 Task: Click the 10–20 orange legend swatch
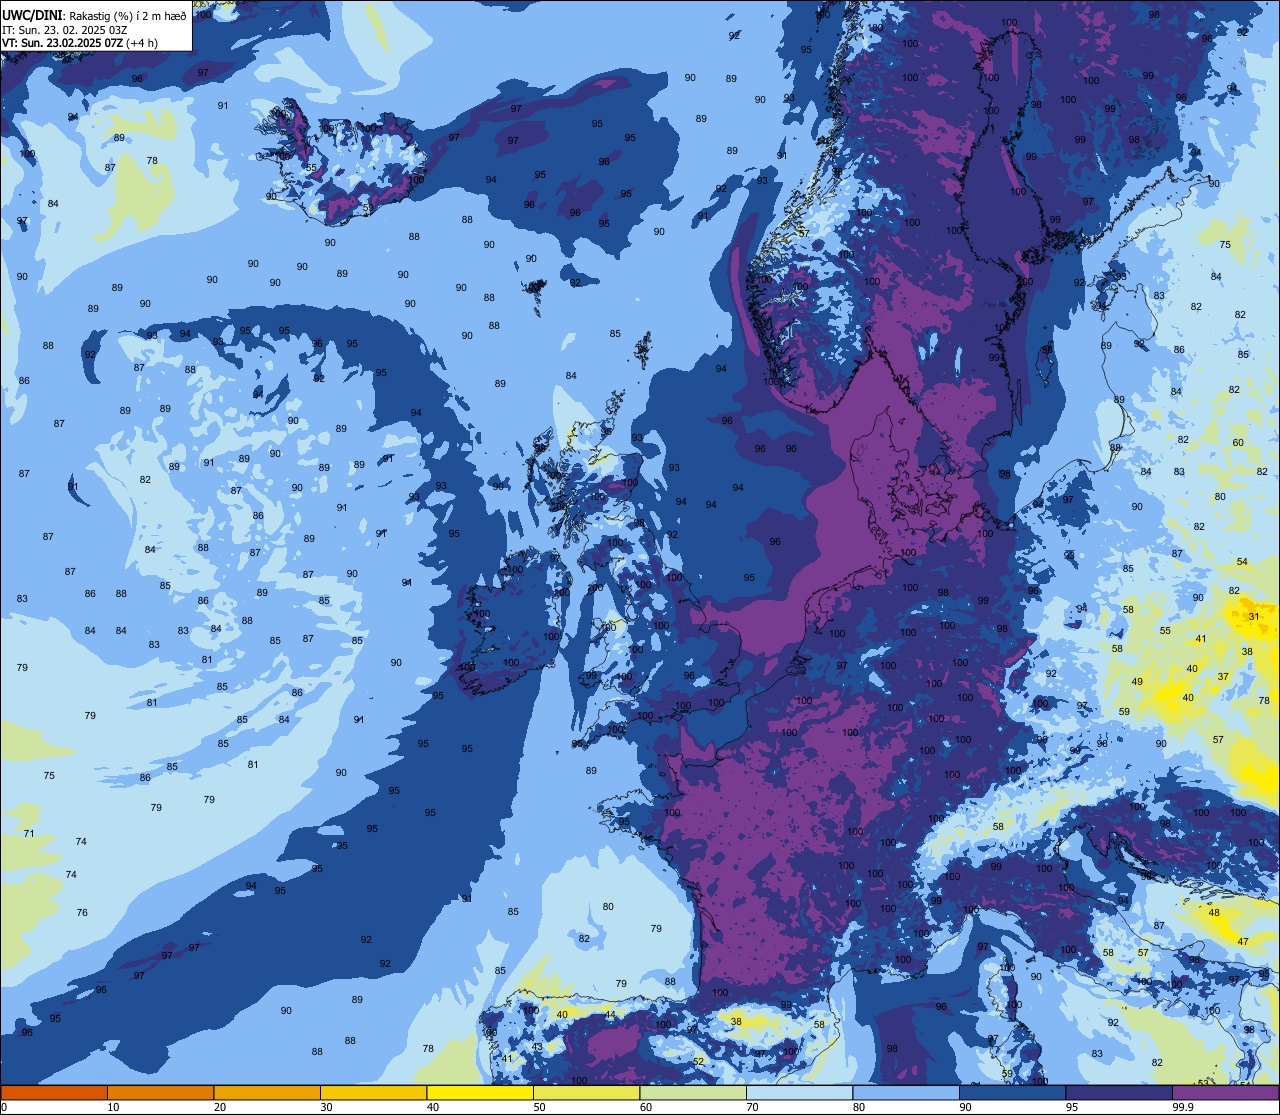[160, 1092]
